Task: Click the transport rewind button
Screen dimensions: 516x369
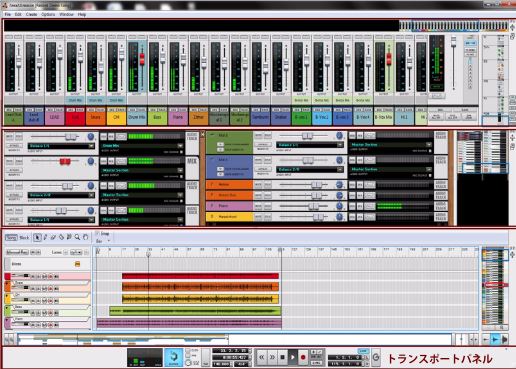Action: point(262,357)
